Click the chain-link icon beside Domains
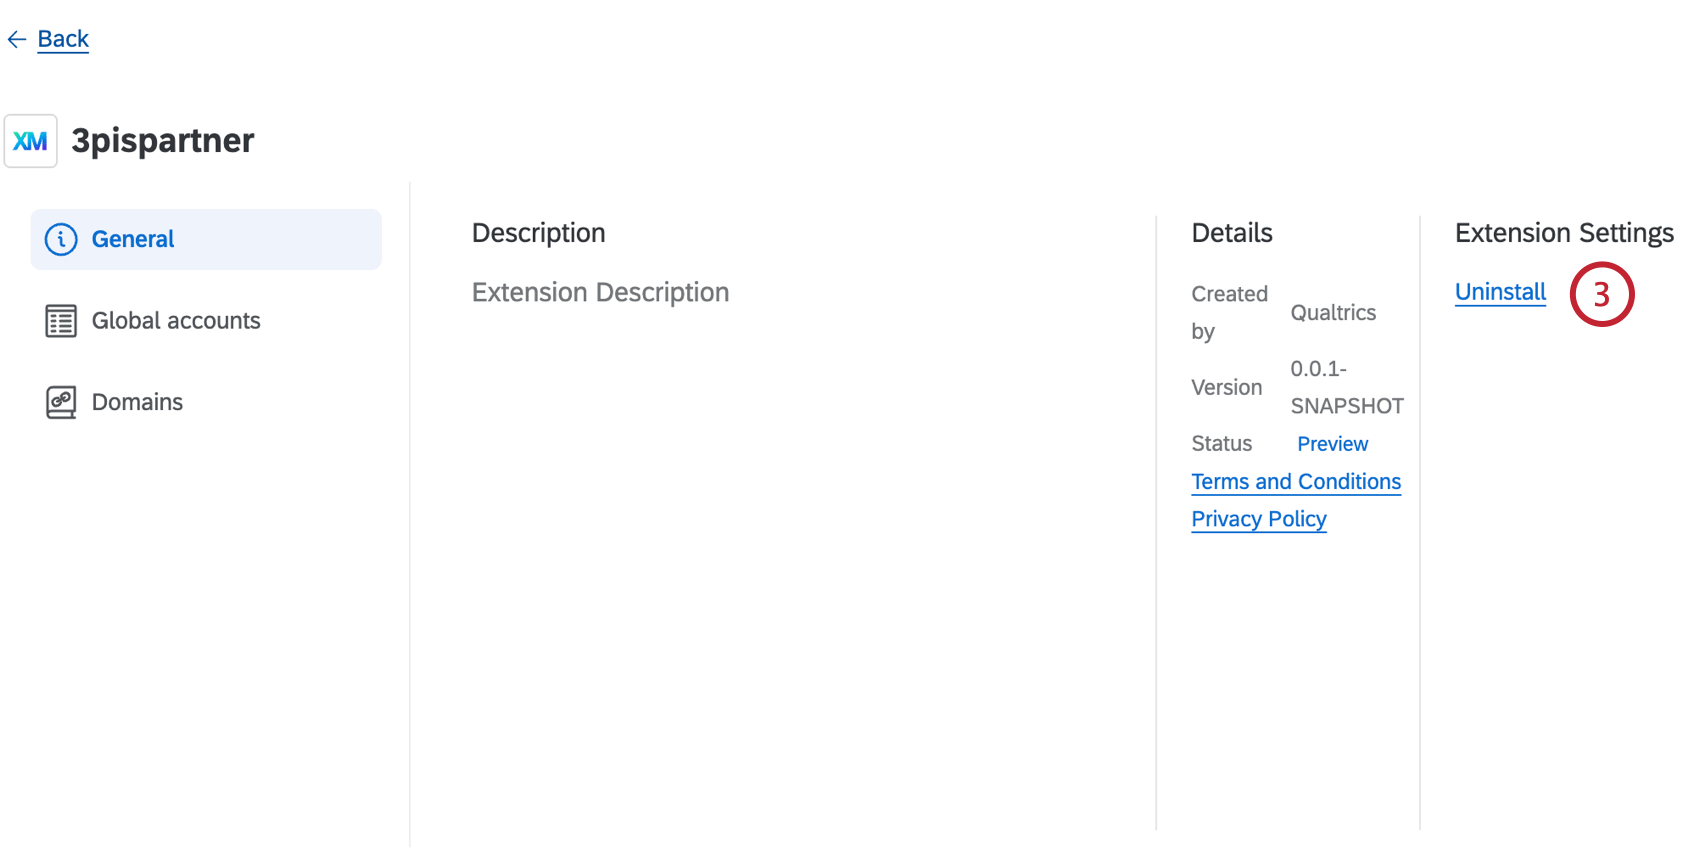Screen dimensions: 1700x850 [61, 401]
